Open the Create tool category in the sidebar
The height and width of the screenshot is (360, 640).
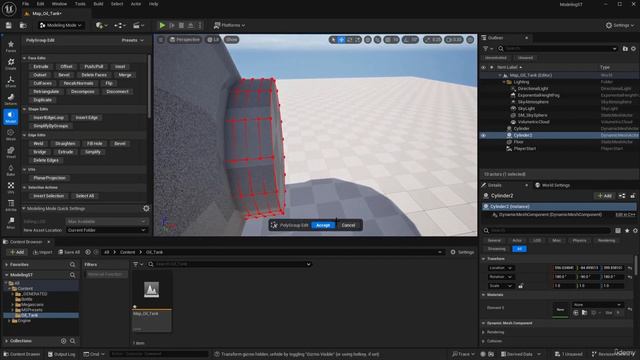(x=11, y=64)
